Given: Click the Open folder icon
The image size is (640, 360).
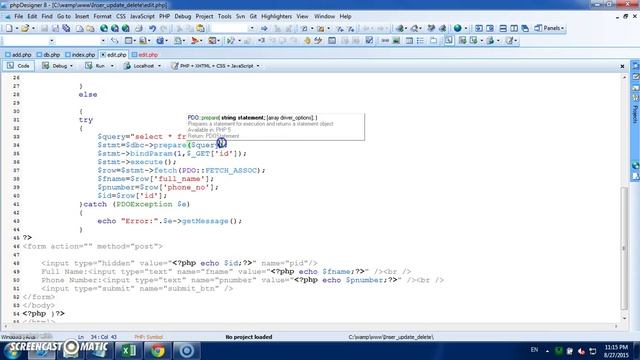Looking at the screenshot, I should coord(25,28).
